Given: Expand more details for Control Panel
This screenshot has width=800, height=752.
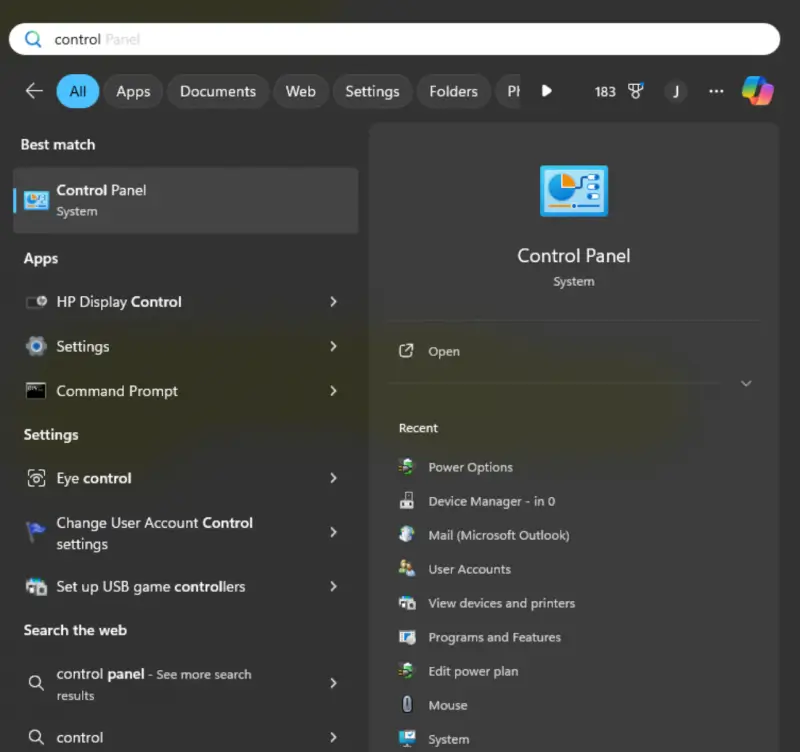Looking at the screenshot, I should pos(746,383).
